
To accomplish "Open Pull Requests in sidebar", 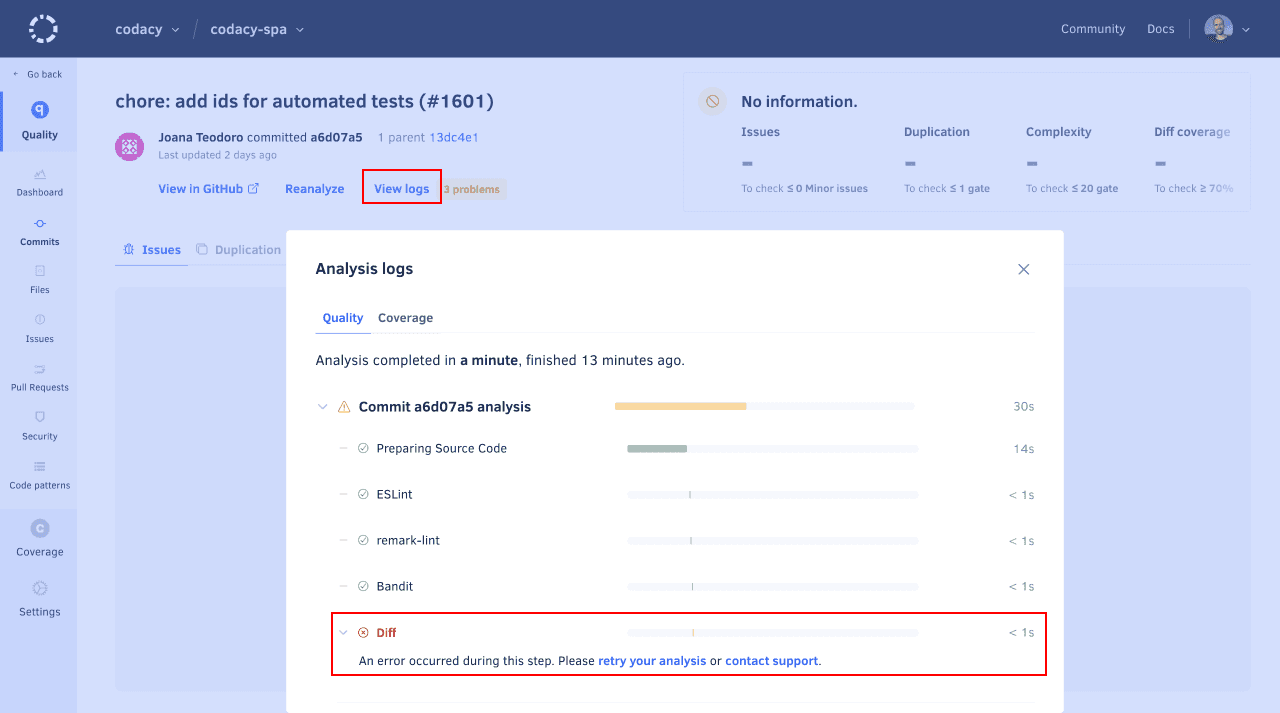I will pyautogui.click(x=40, y=377).
